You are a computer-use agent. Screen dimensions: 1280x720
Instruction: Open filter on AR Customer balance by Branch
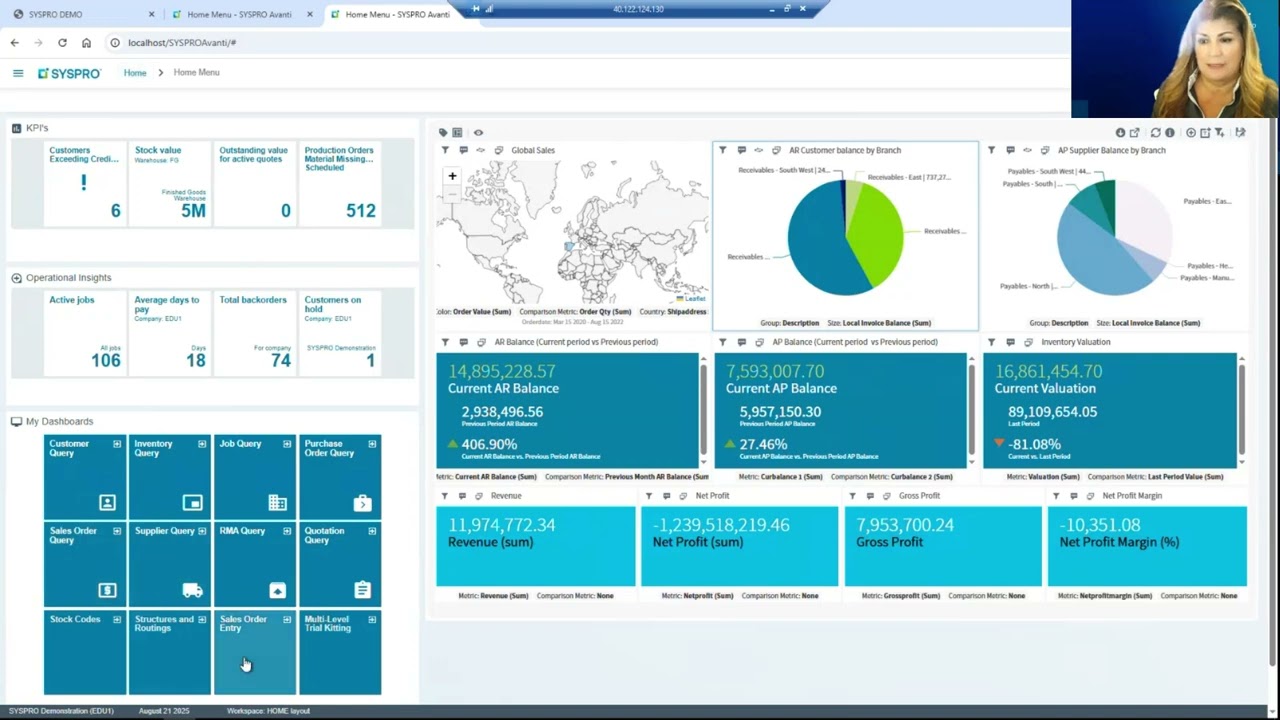pyautogui.click(x=723, y=150)
